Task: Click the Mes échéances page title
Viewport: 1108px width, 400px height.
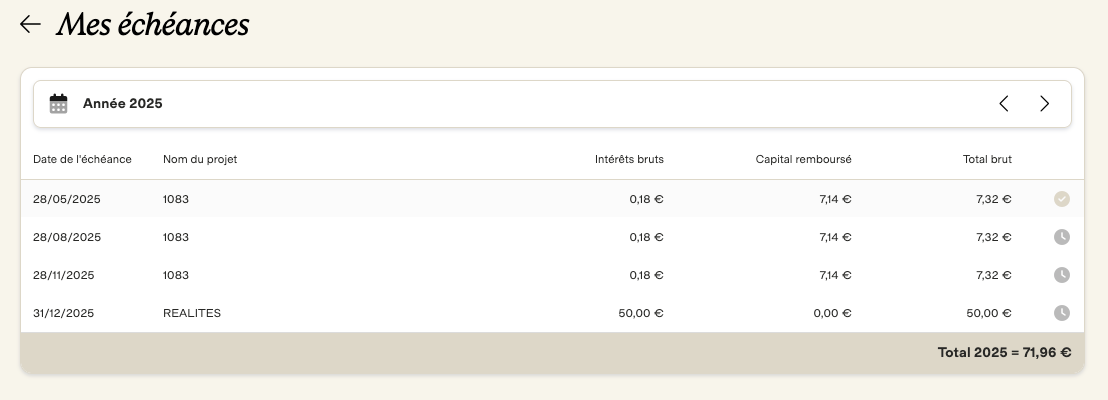Action: (153, 25)
